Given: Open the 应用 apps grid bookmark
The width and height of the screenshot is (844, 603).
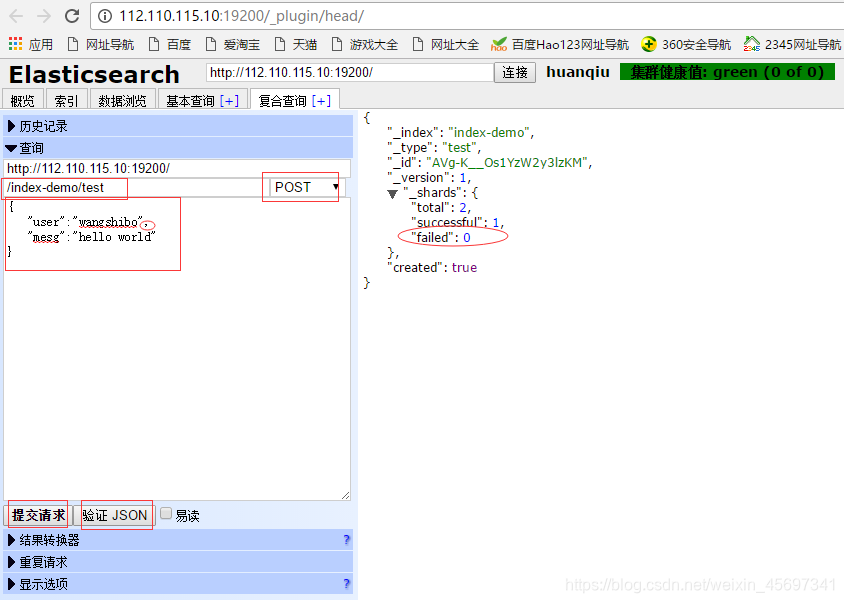Looking at the screenshot, I should [31, 44].
